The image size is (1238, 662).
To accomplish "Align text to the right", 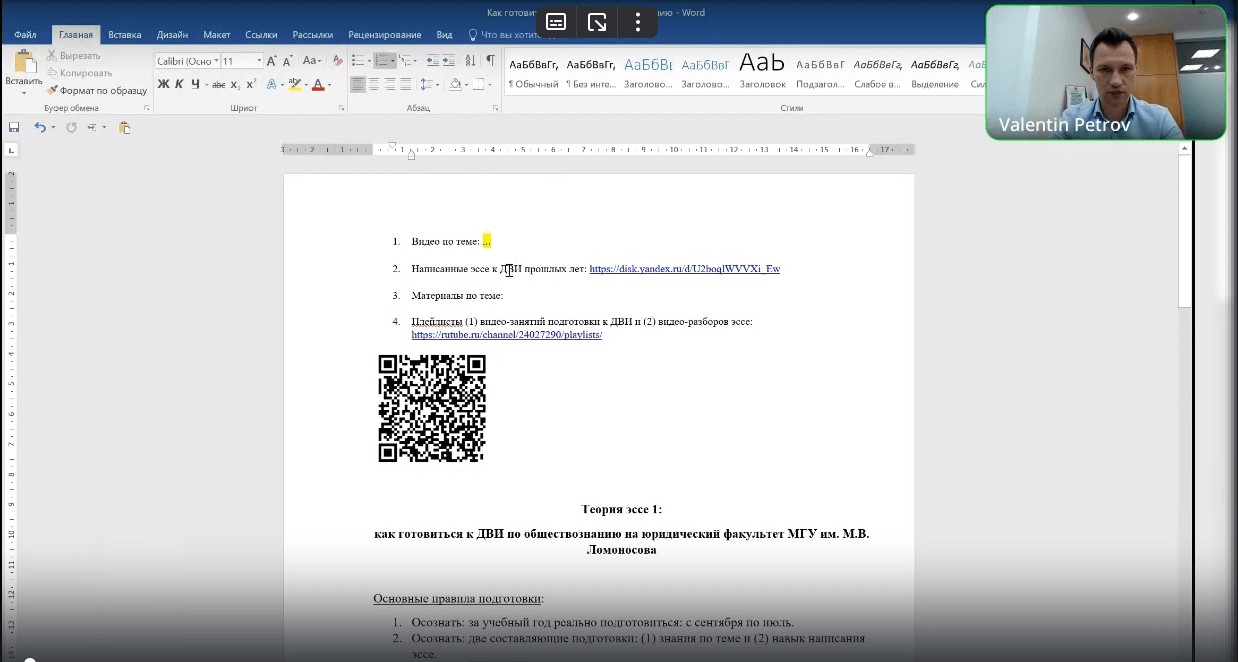I will pos(390,85).
